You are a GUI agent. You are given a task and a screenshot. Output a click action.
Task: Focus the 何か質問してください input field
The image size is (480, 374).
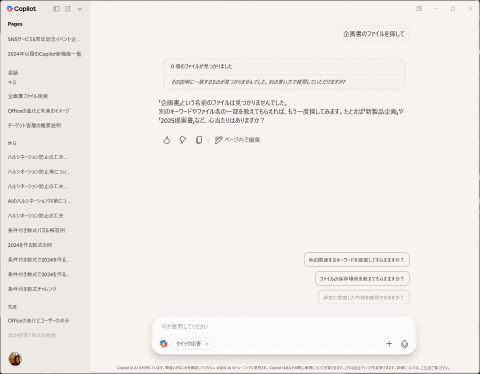point(283,326)
